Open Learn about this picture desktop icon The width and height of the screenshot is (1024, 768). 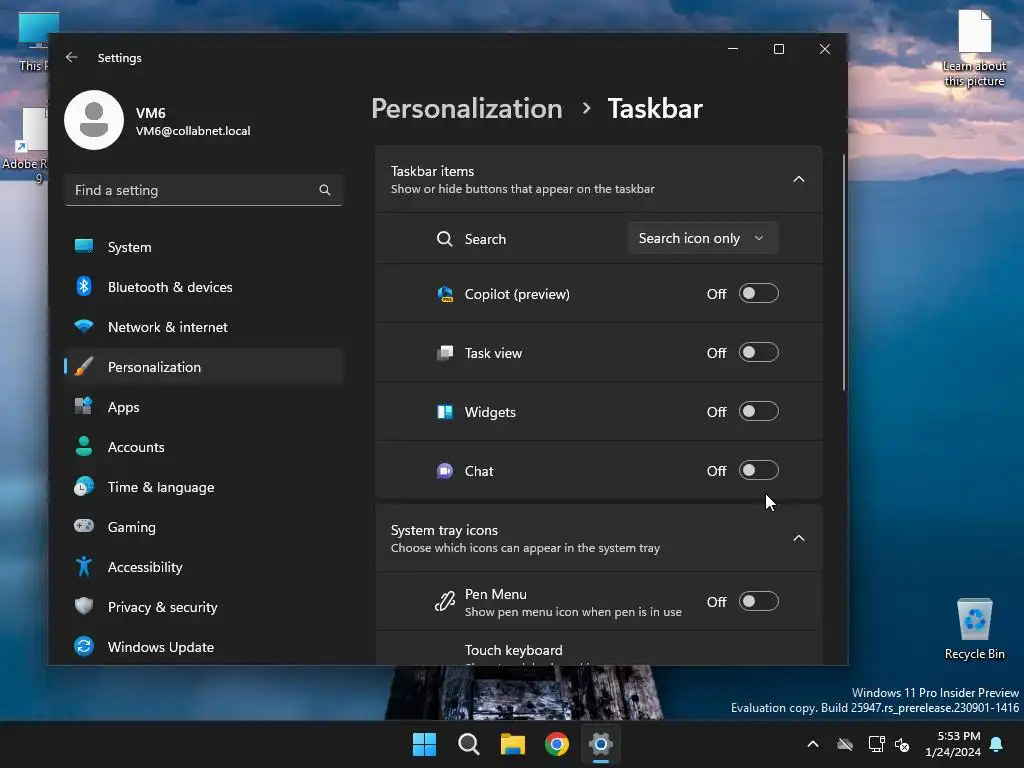point(974,48)
